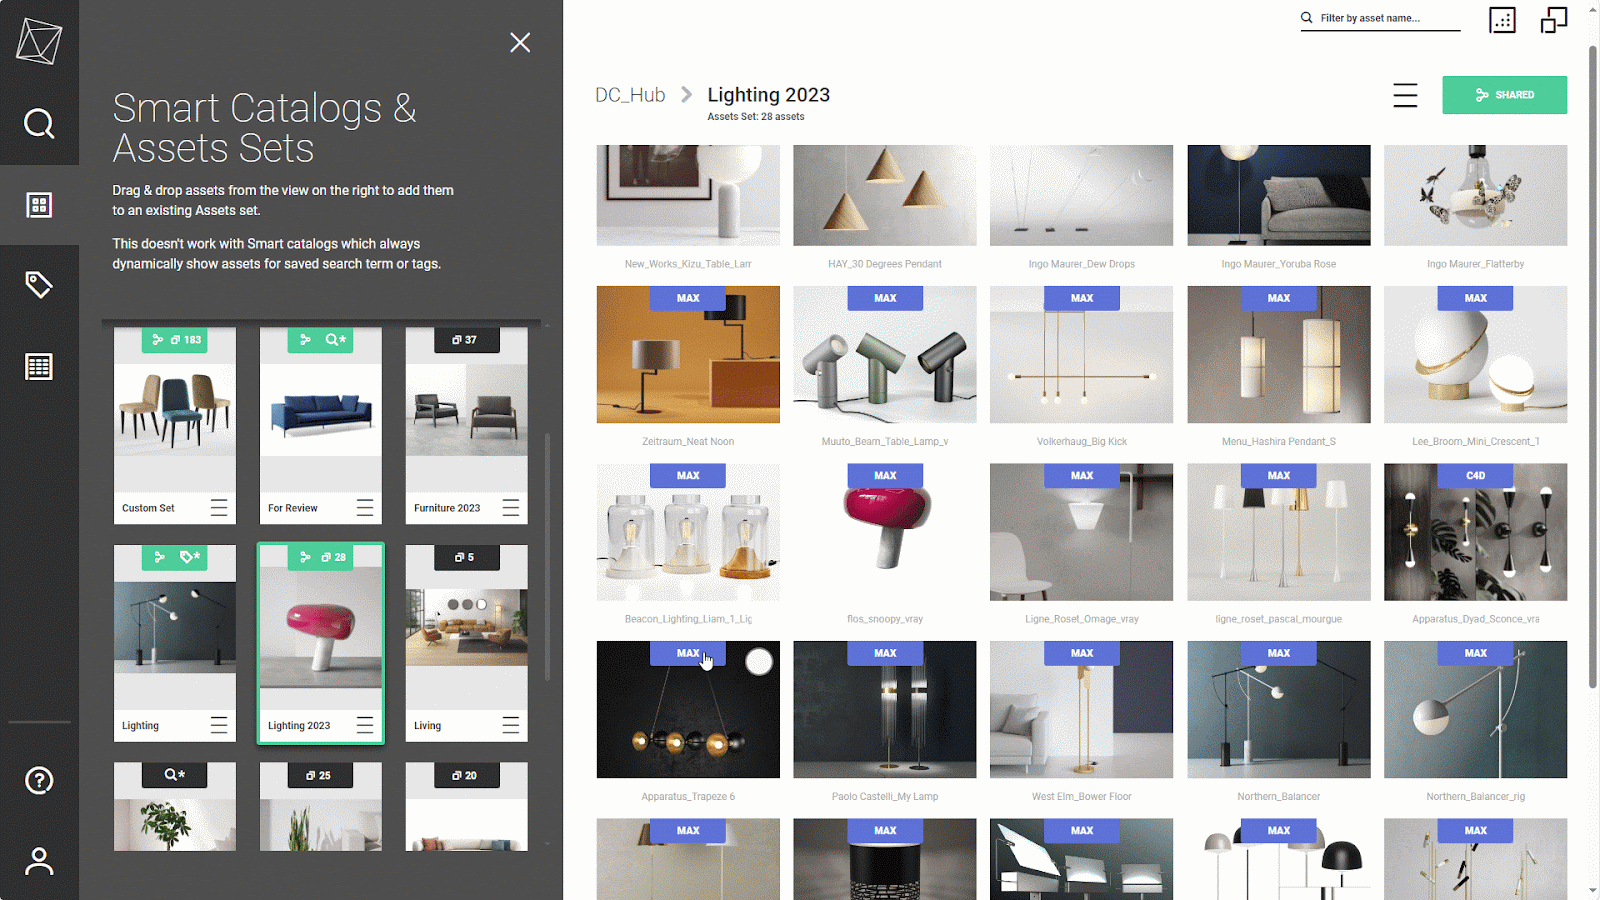Open the Catalogs and Assets Sets sidebar icon
This screenshot has width=1600, height=900.
point(39,205)
